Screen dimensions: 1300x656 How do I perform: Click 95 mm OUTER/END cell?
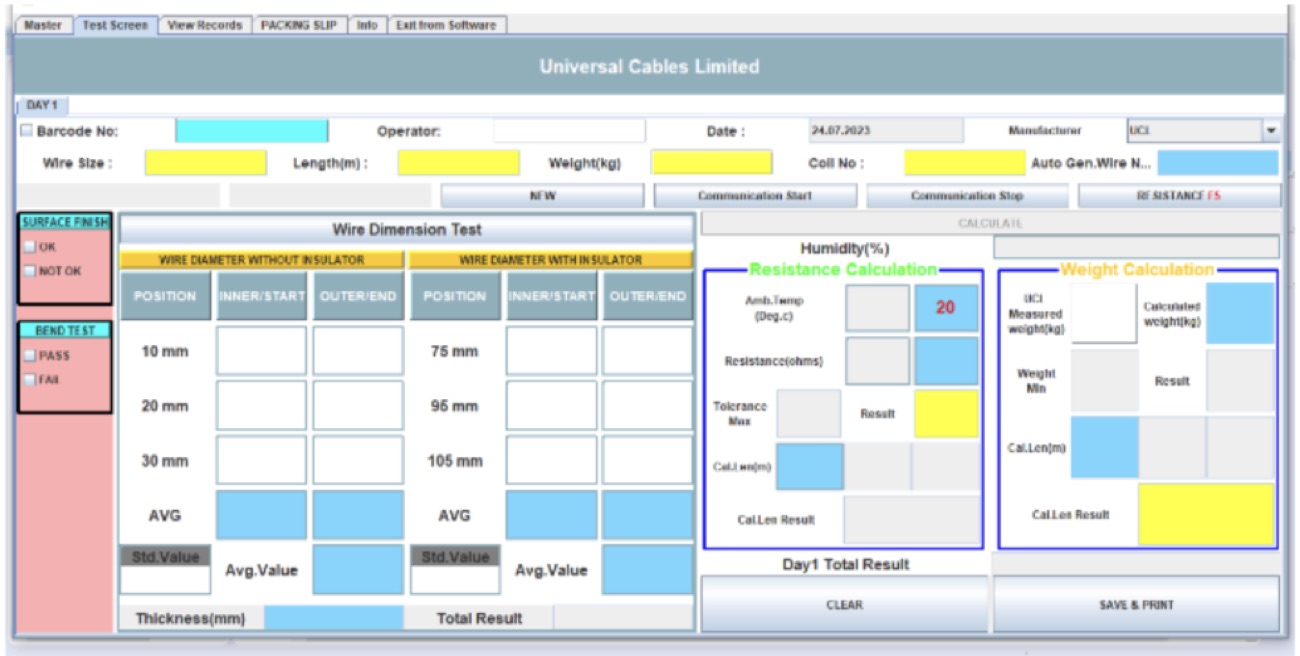click(x=647, y=407)
